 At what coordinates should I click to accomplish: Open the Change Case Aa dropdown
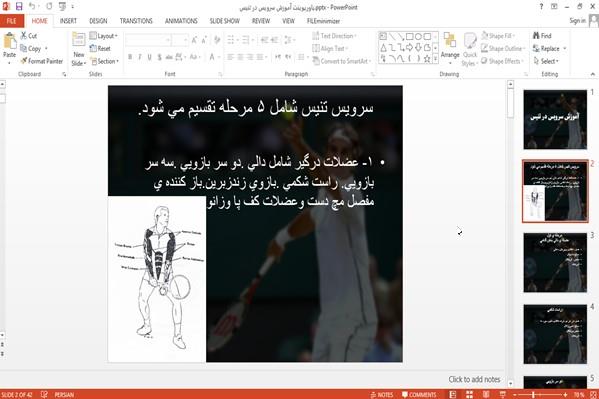click(x=194, y=57)
